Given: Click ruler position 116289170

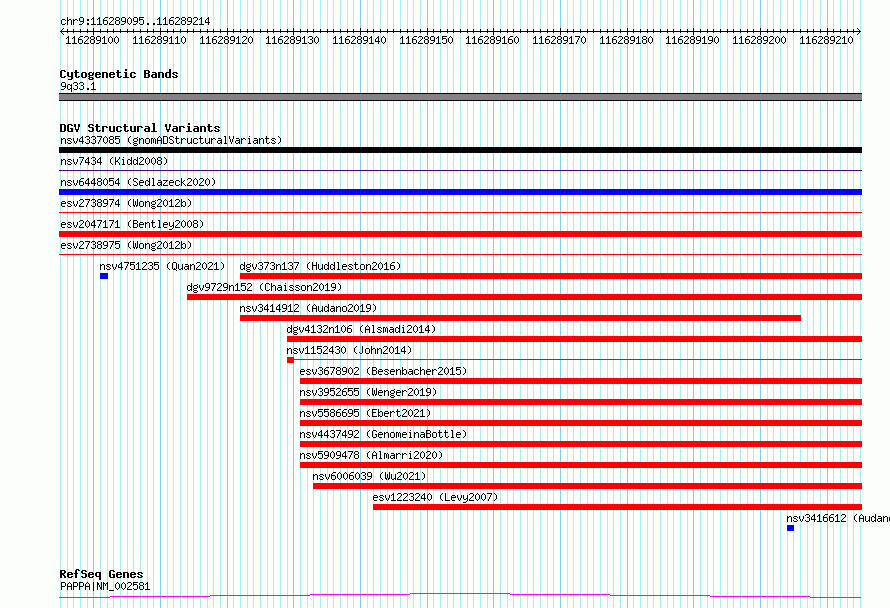Looking at the screenshot, I should [559, 40].
